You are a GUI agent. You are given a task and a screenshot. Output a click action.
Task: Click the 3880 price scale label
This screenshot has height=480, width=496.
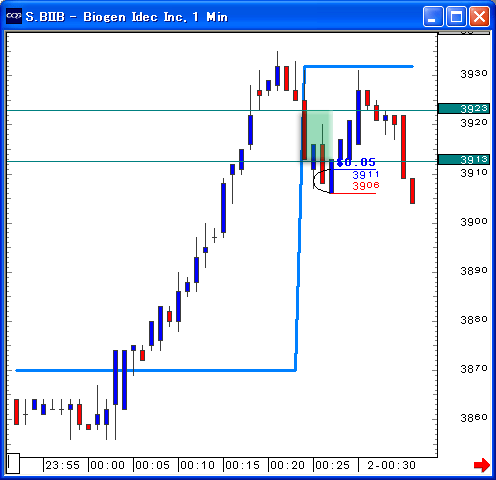coord(474,320)
